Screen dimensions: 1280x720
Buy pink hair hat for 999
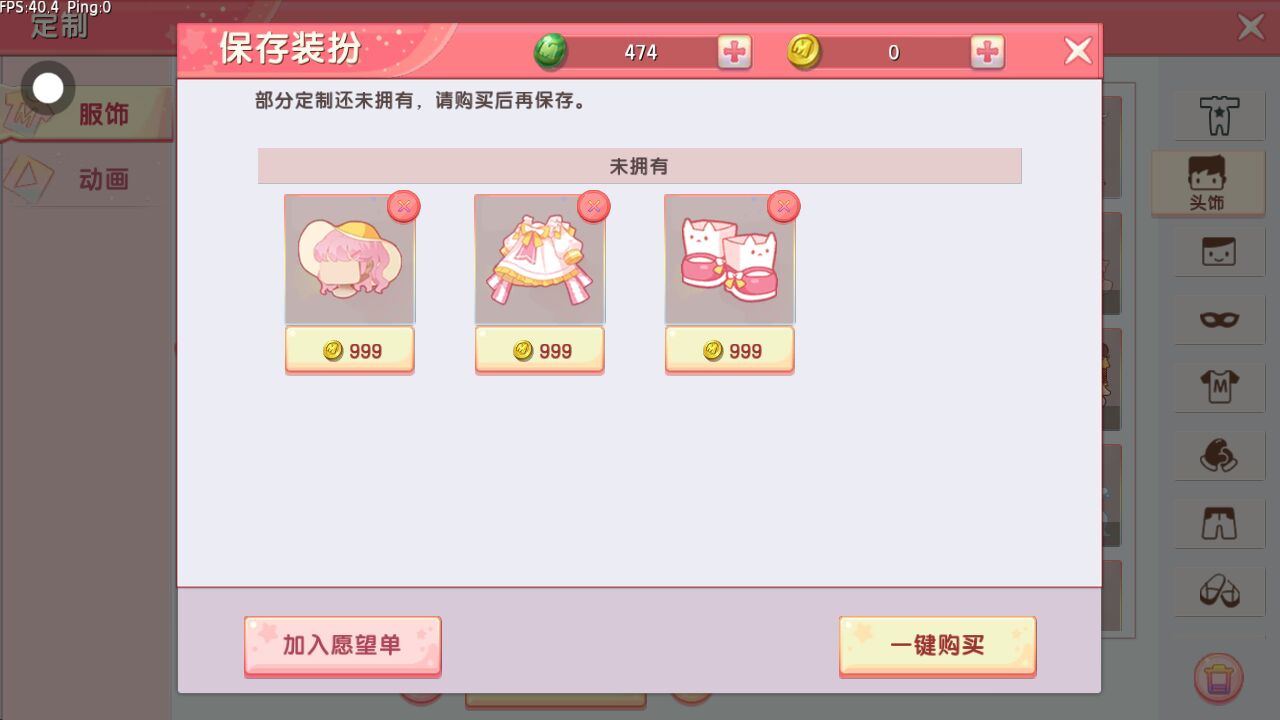[350, 350]
